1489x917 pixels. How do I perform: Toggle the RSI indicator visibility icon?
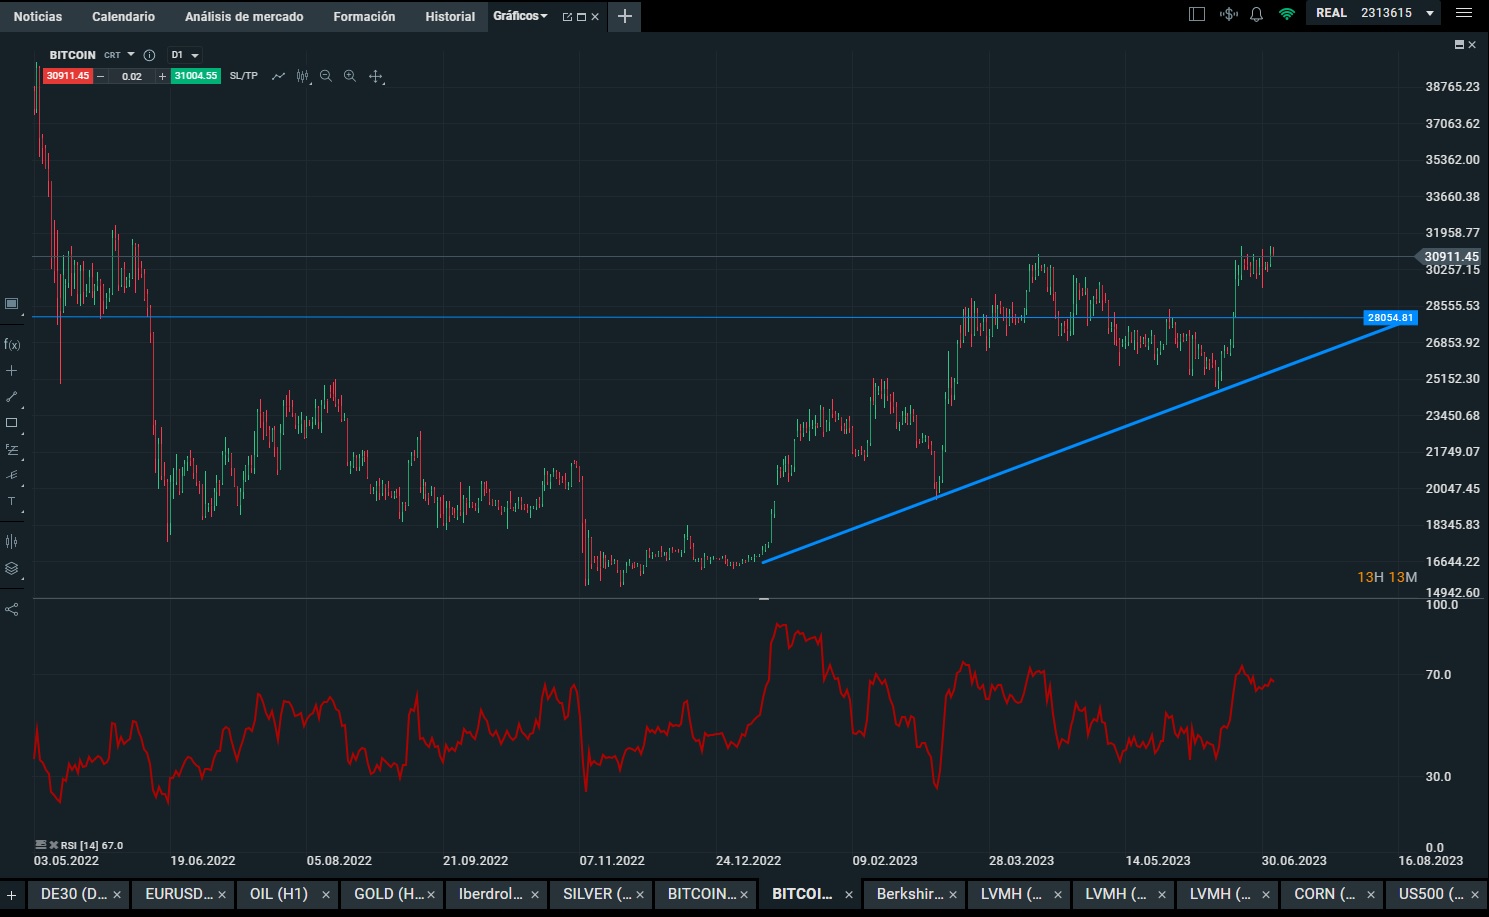click(x=40, y=845)
